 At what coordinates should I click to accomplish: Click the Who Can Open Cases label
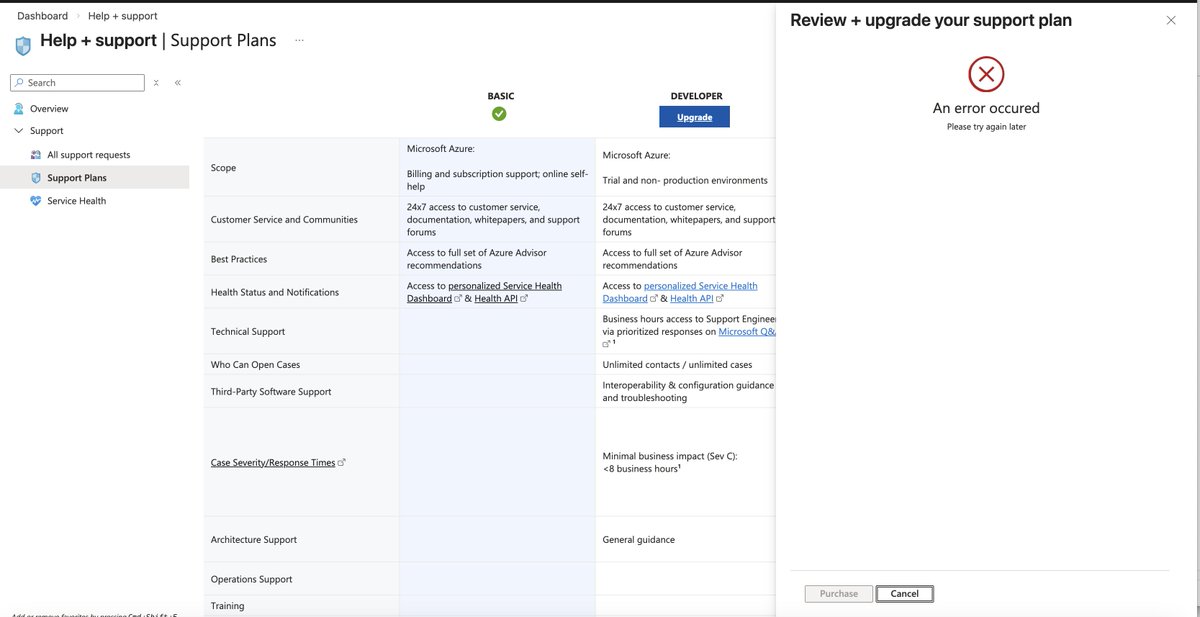pyautogui.click(x=255, y=365)
